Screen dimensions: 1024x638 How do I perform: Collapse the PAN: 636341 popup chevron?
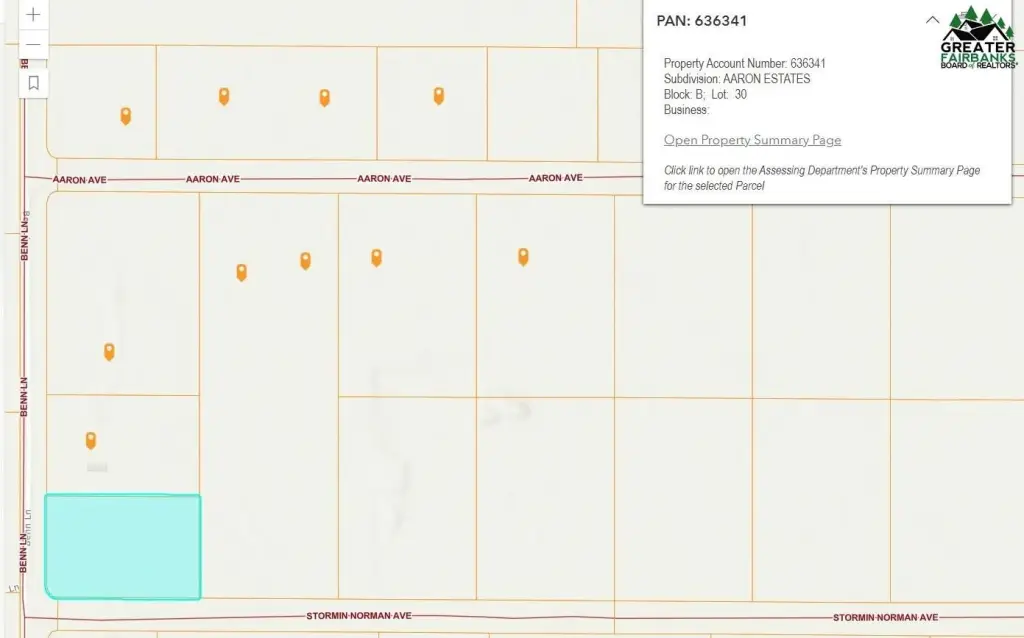(932, 20)
